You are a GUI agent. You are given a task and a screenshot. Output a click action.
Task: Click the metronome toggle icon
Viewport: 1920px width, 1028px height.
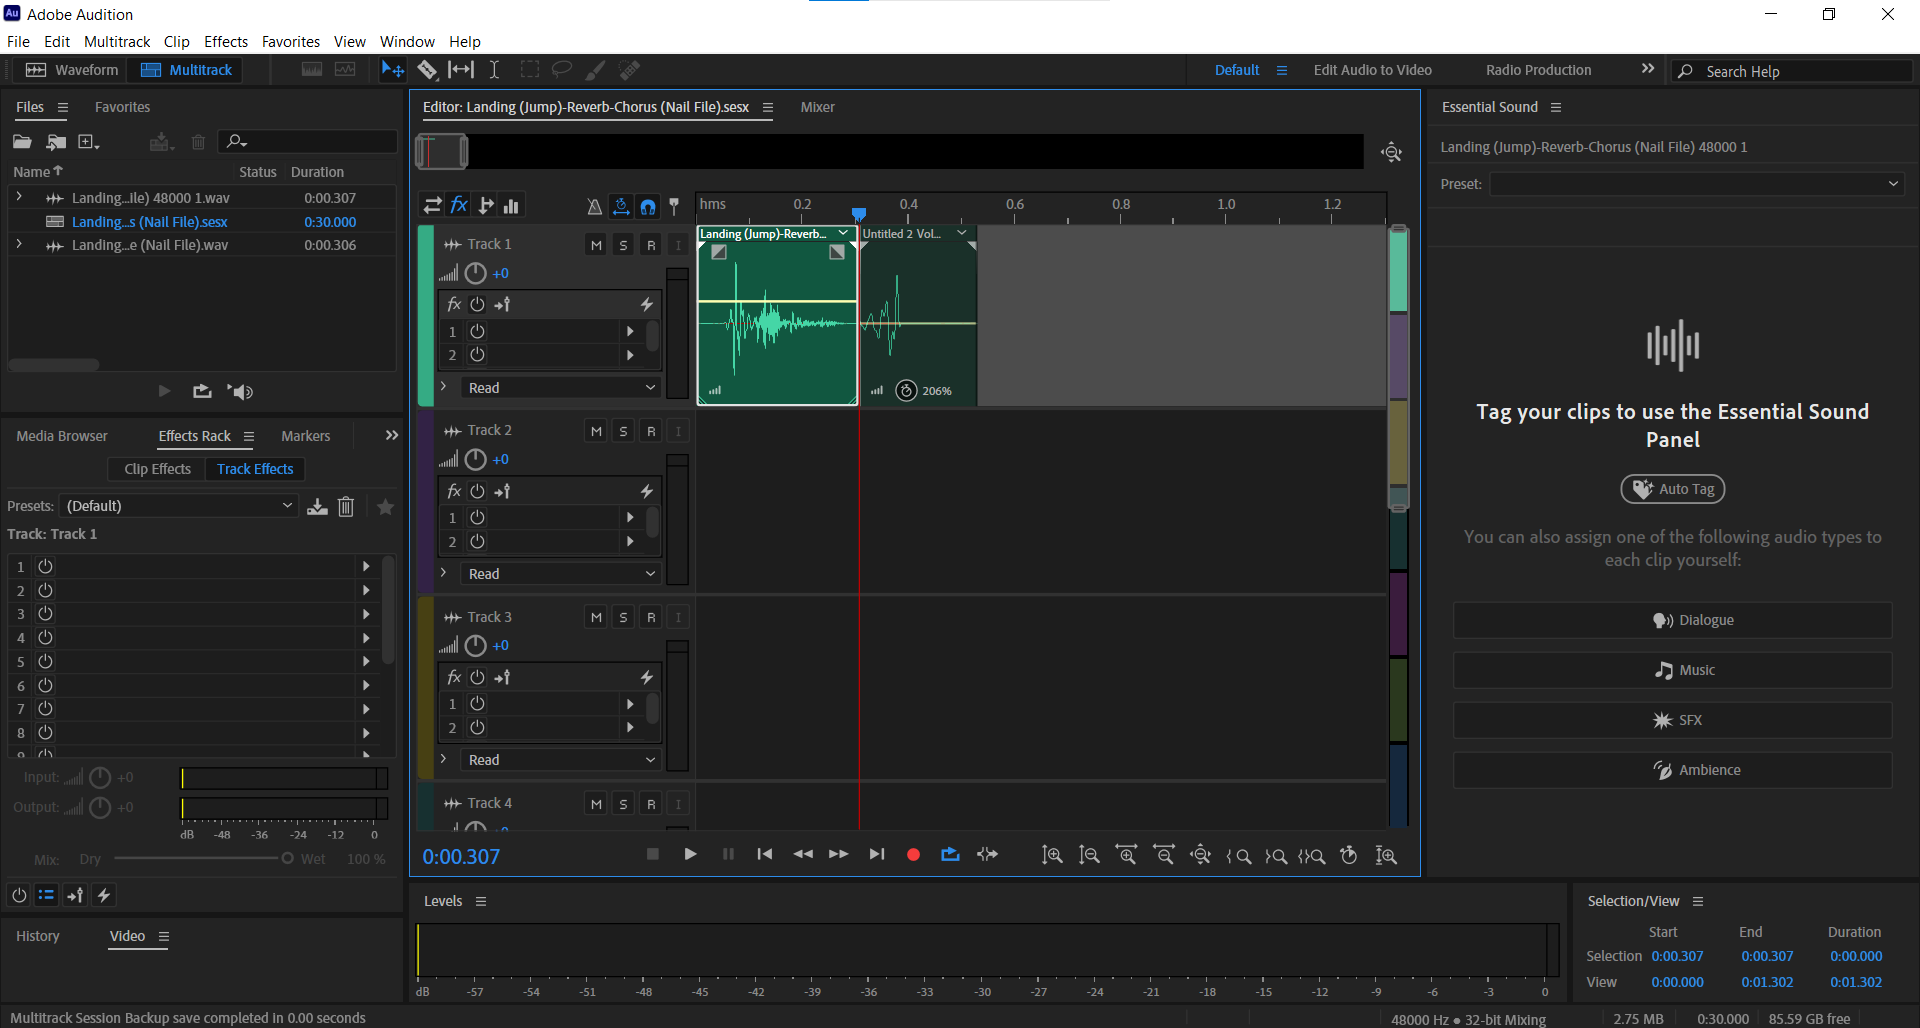coord(594,207)
